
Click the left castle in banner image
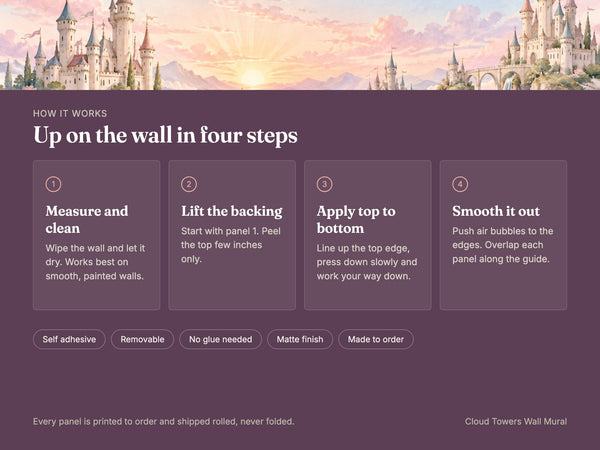[x=96, y=46]
